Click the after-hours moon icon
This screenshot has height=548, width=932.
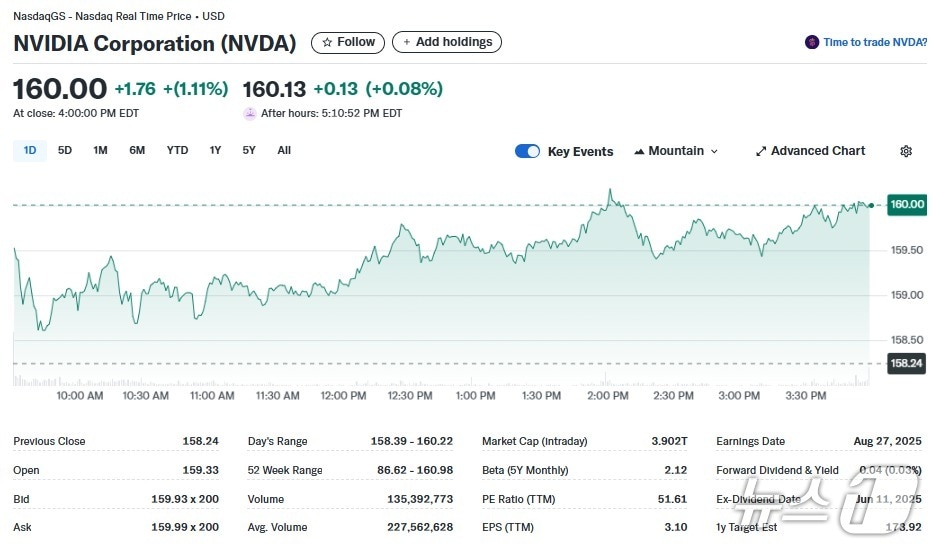click(250, 113)
